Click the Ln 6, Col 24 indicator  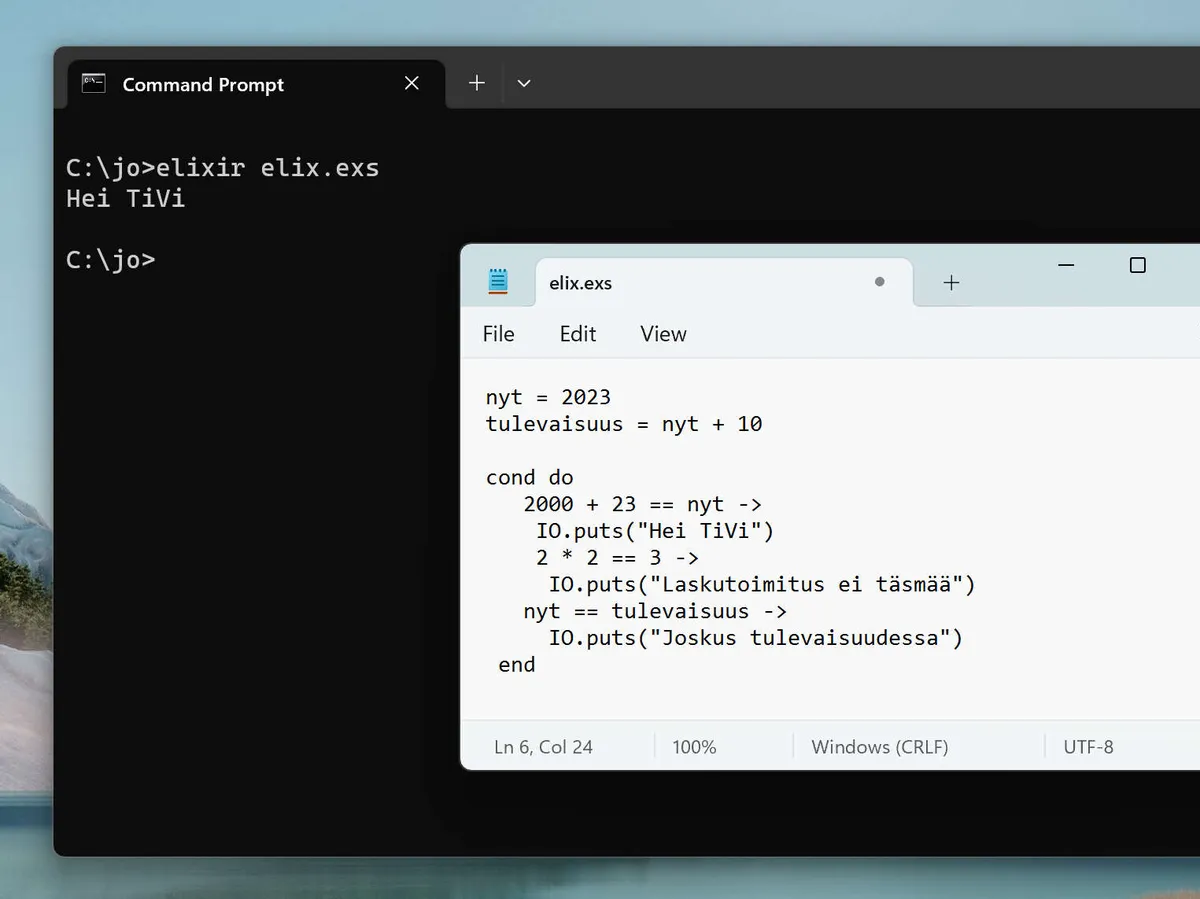pos(543,747)
